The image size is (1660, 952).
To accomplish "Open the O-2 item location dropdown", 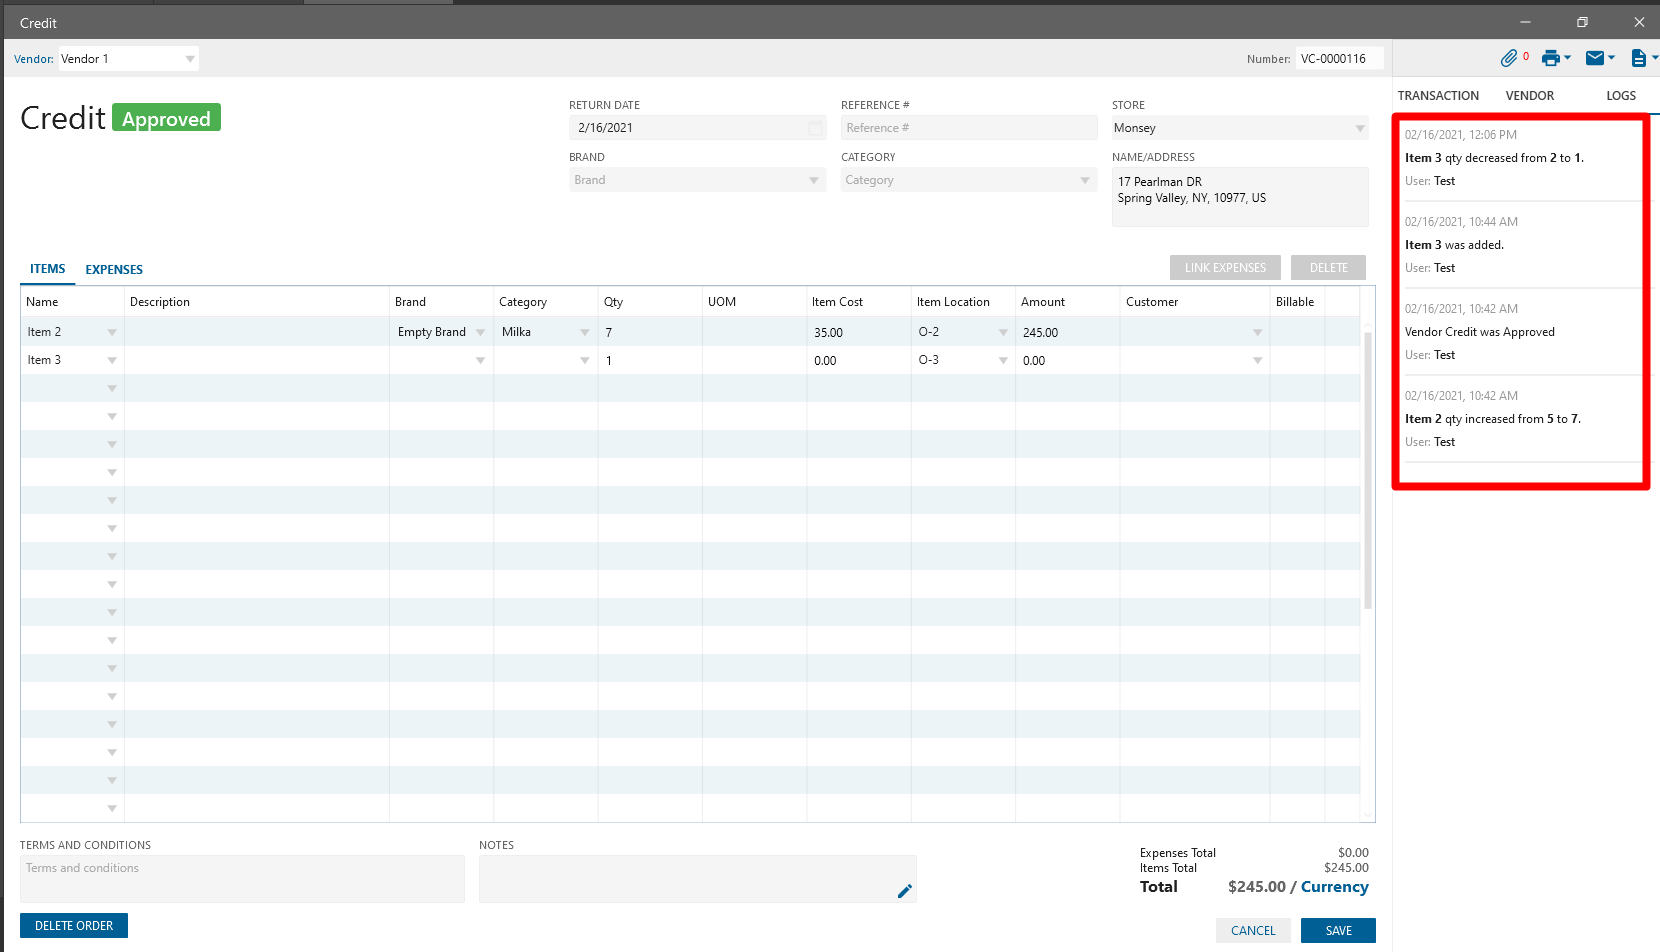I will click(x=1003, y=332).
